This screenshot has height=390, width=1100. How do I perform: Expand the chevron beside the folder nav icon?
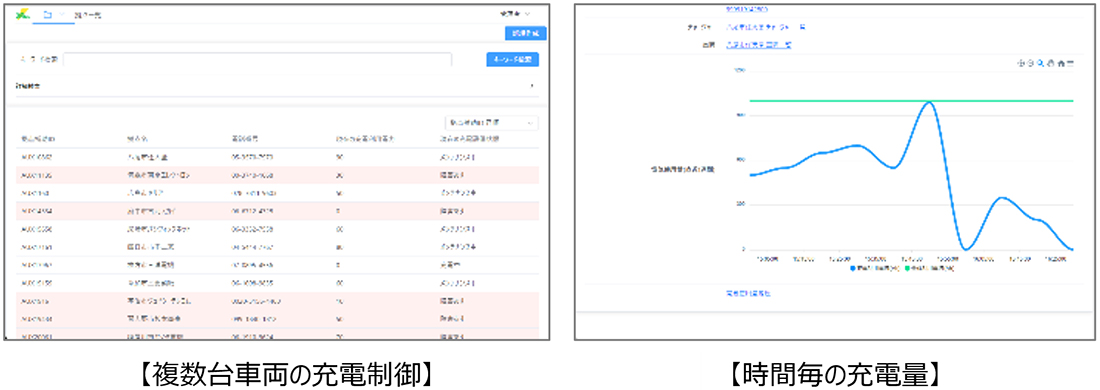point(62,14)
